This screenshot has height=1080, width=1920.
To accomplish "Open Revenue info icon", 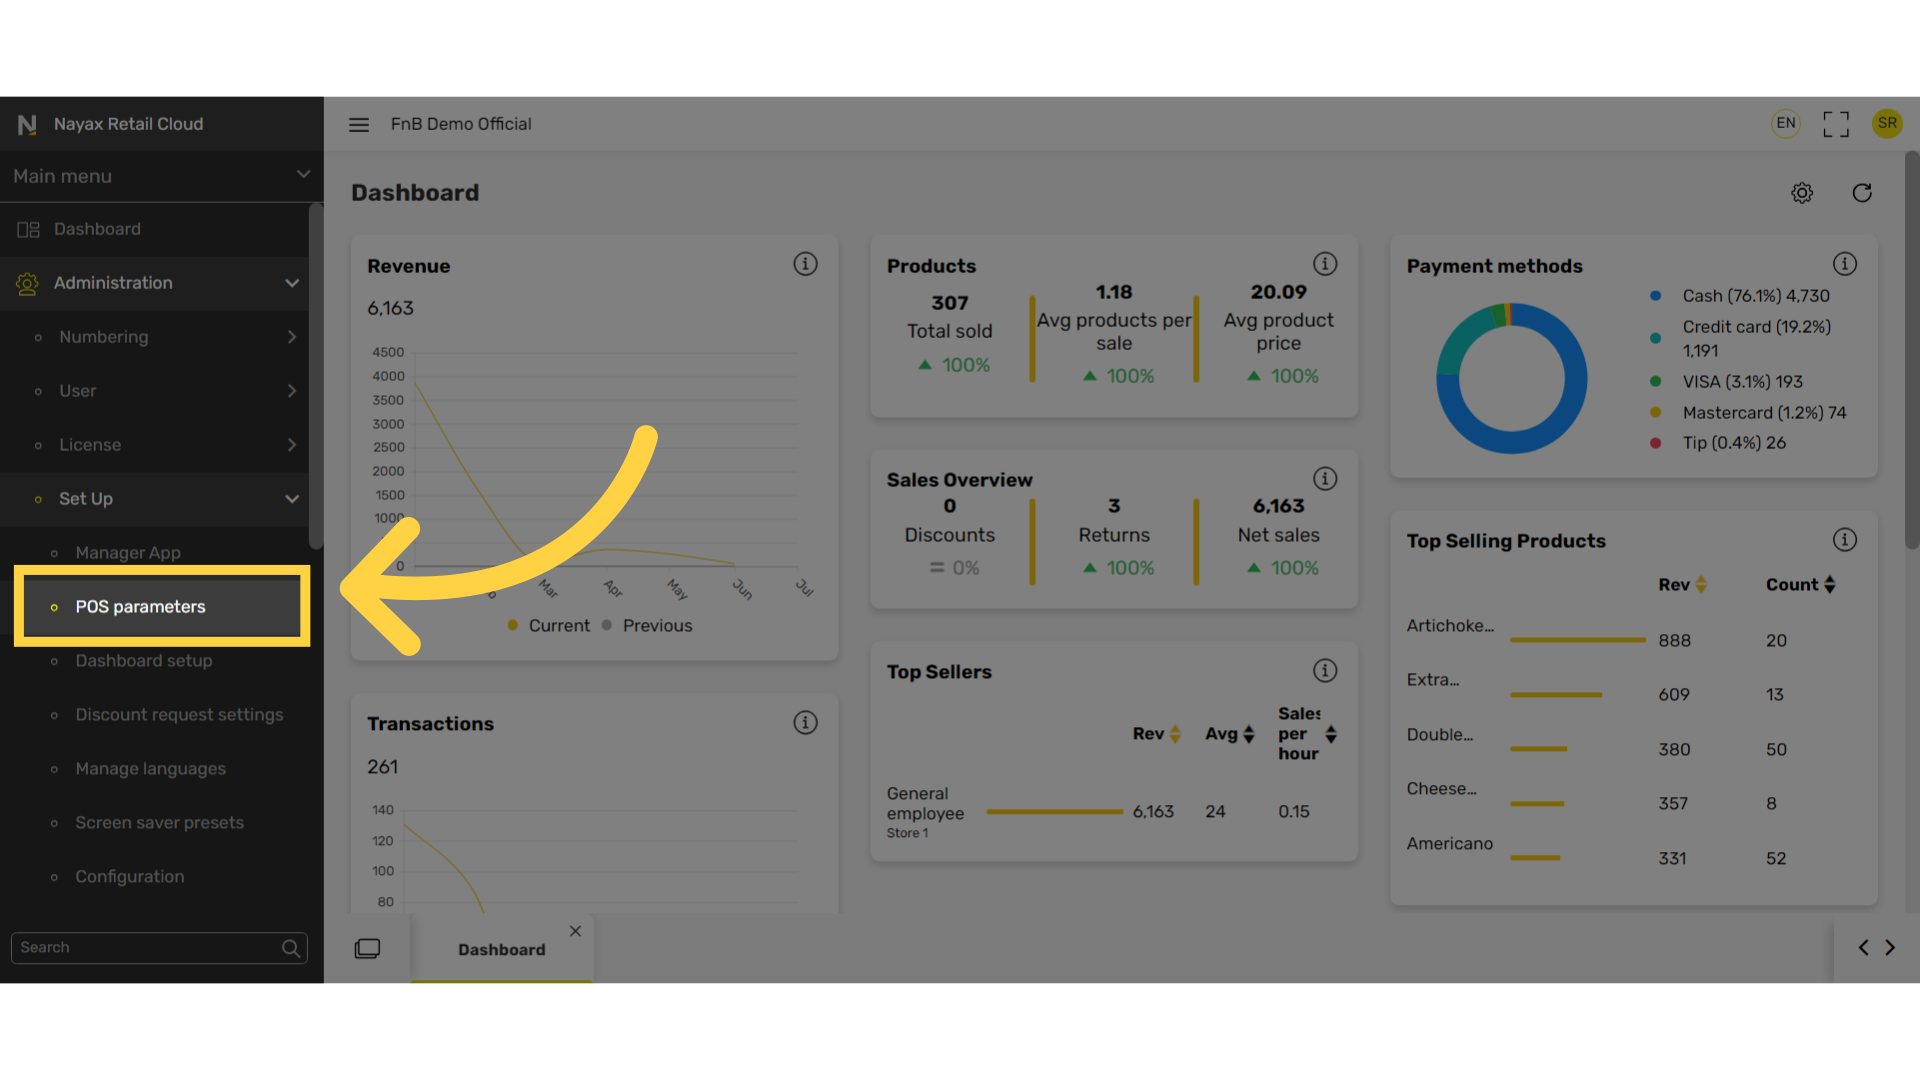I will tap(805, 264).
